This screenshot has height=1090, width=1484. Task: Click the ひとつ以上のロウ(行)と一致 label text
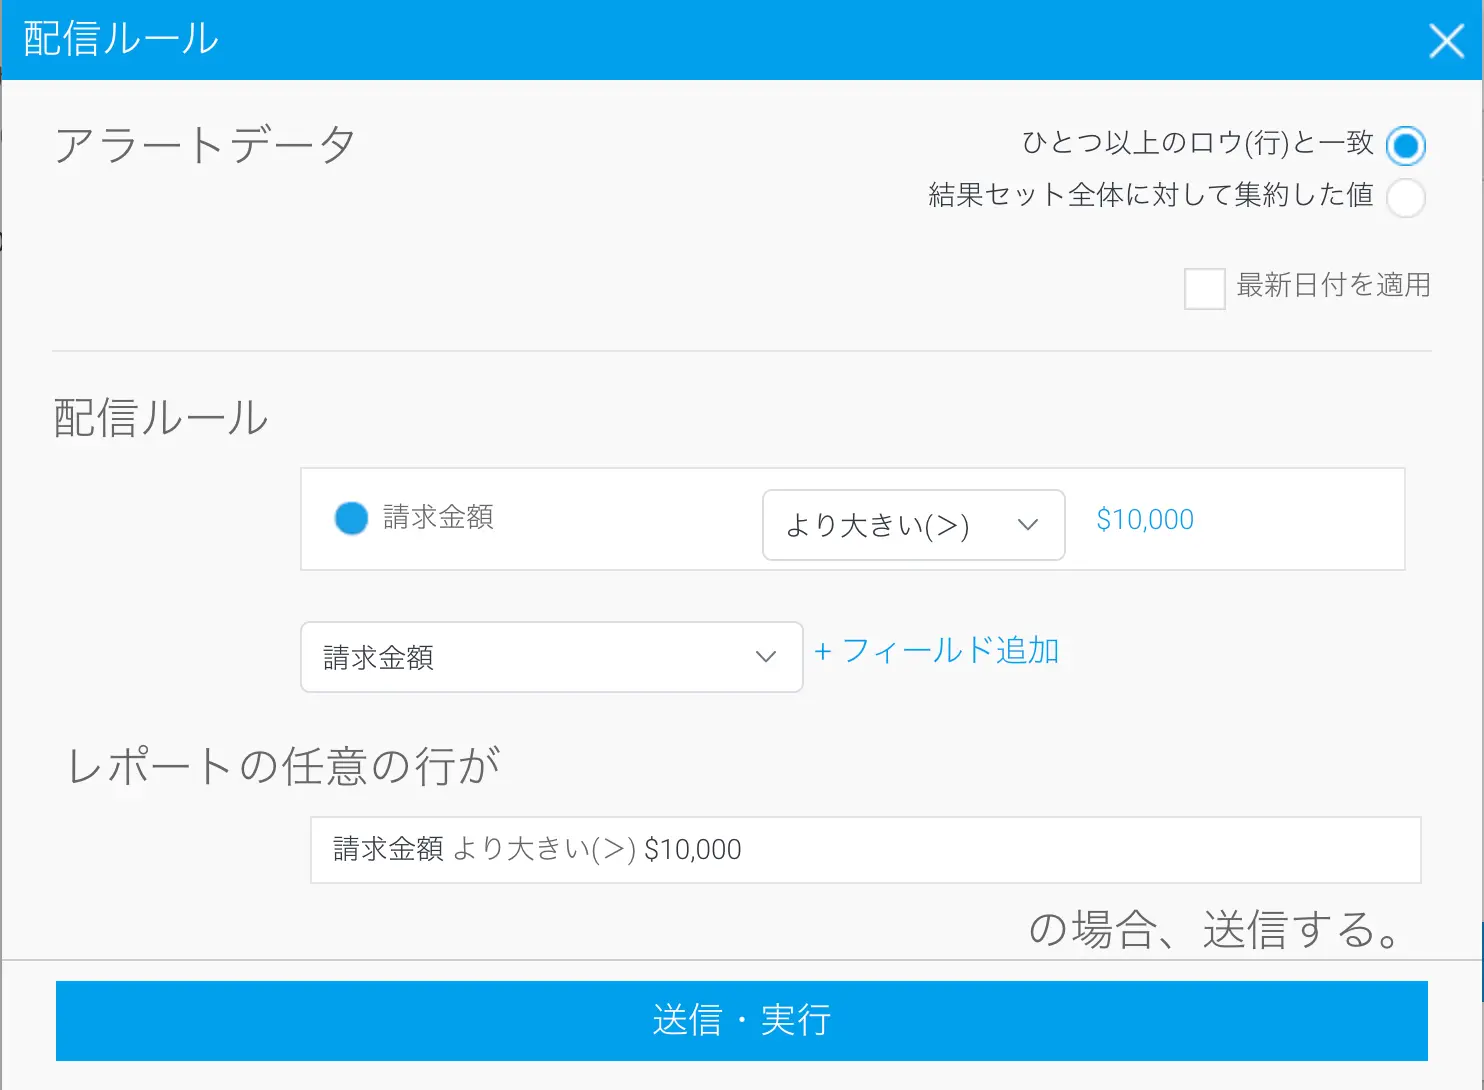(x=1197, y=143)
